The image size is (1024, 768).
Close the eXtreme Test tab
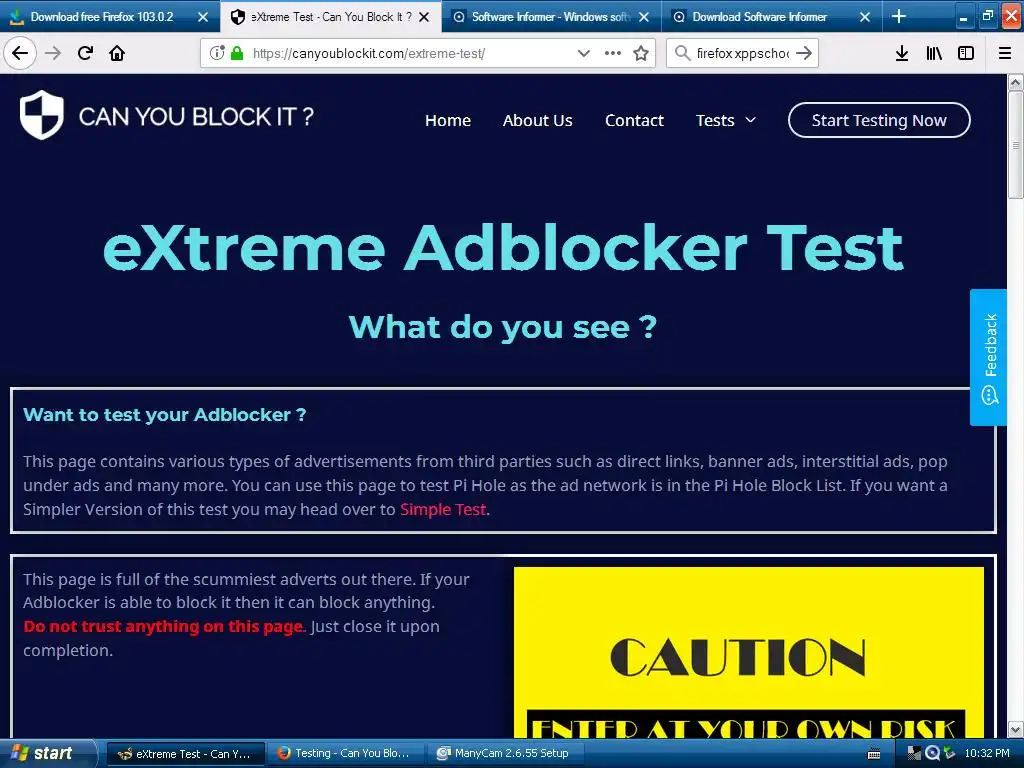[x=424, y=17]
